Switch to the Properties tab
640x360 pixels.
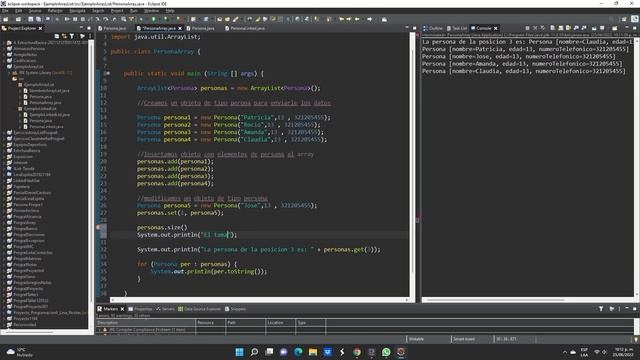click(140, 309)
